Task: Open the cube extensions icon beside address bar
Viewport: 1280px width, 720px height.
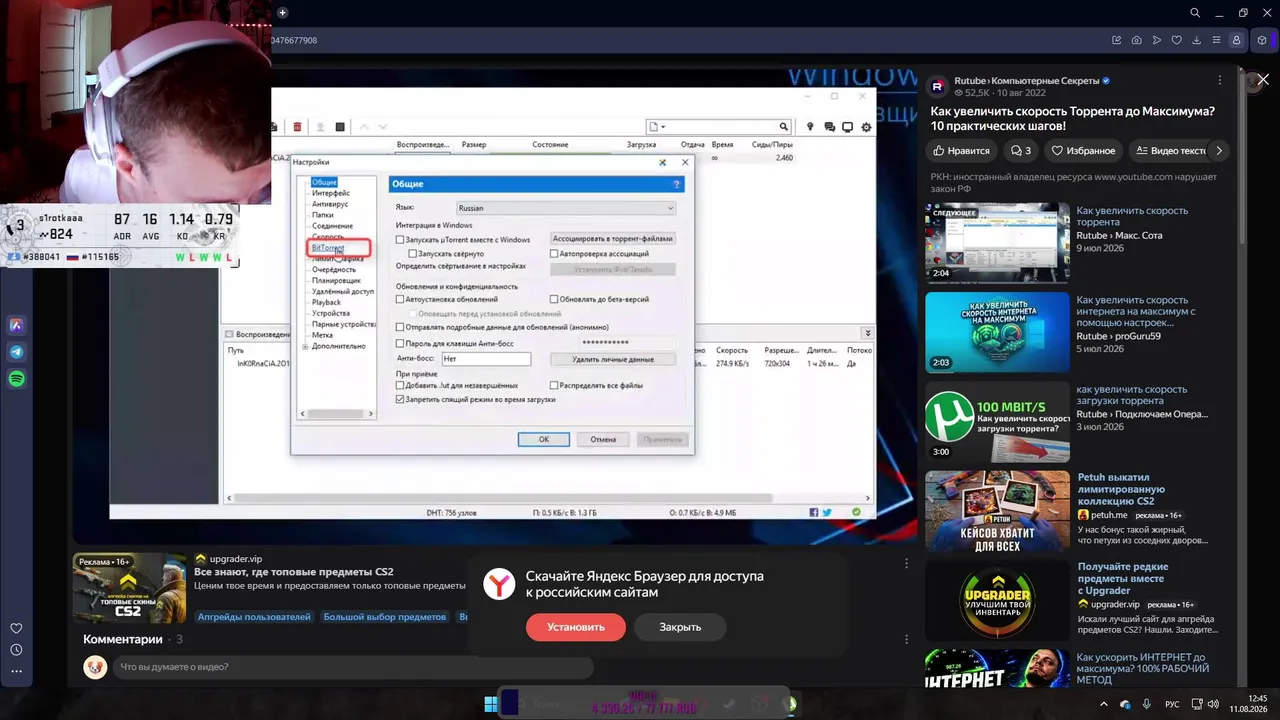Action: coord(1262,40)
